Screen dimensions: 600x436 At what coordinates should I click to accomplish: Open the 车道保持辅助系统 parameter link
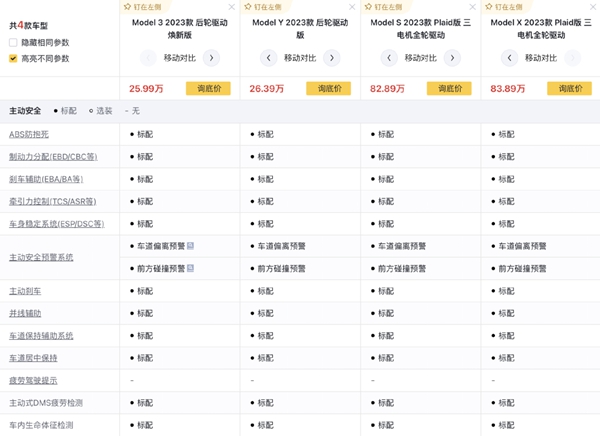click(x=41, y=335)
